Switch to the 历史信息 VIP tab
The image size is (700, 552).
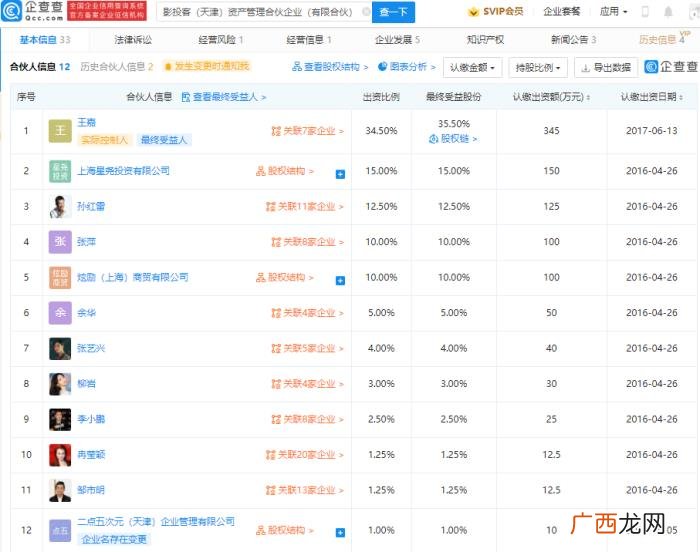(x=663, y=39)
